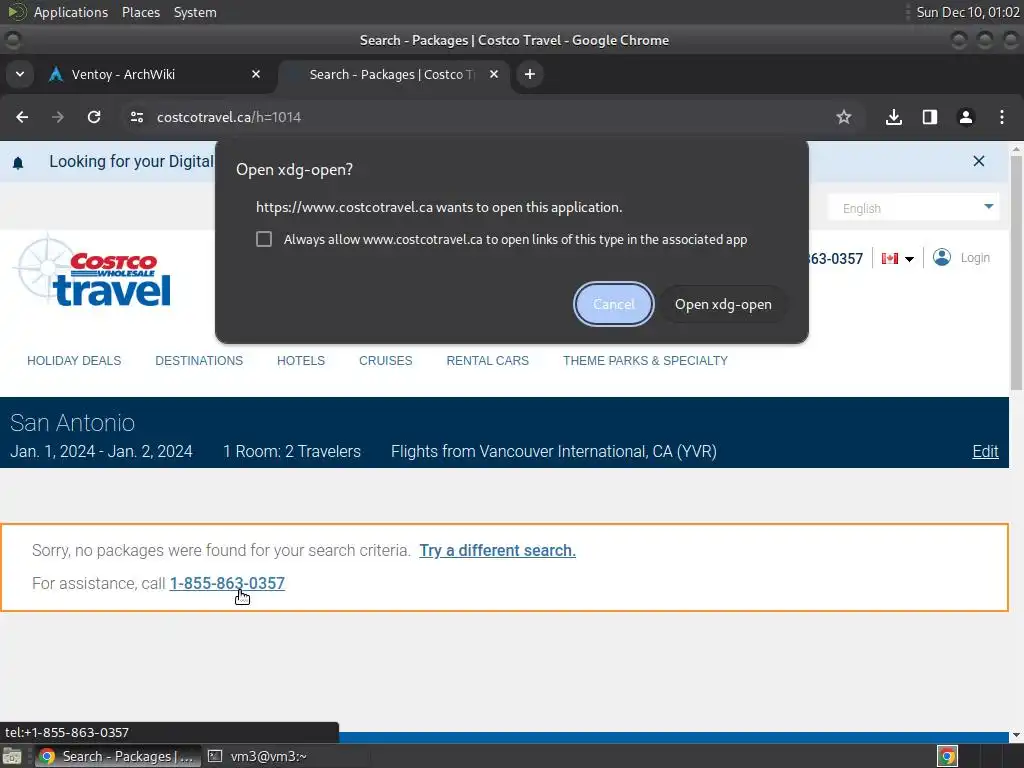Image resolution: width=1024 pixels, height=768 pixels.
Task: Toggle Chrome side panel icon
Action: click(x=929, y=117)
